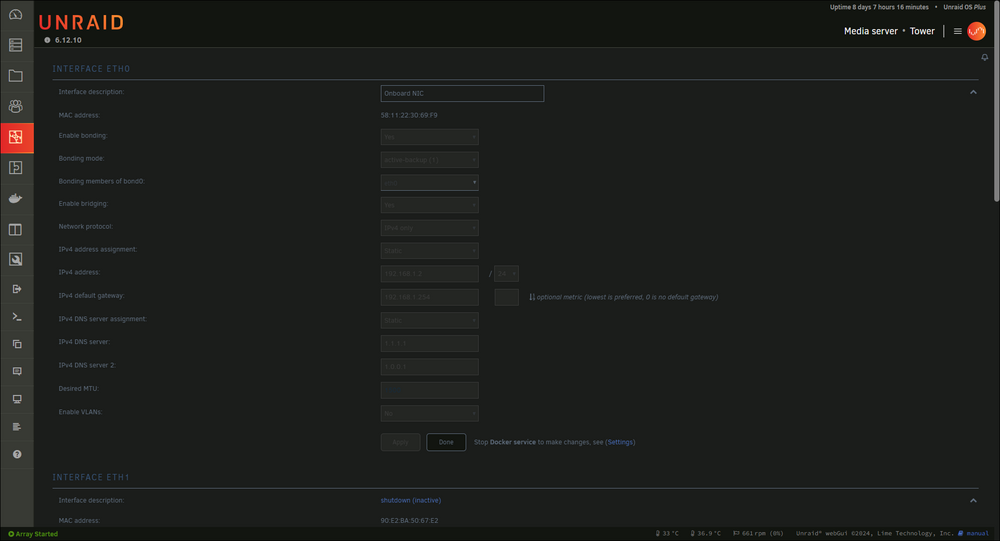The image size is (1000, 541).
Task: Open the Bonding members of bond0 dropdown
Action: click(x=429, y=182)
